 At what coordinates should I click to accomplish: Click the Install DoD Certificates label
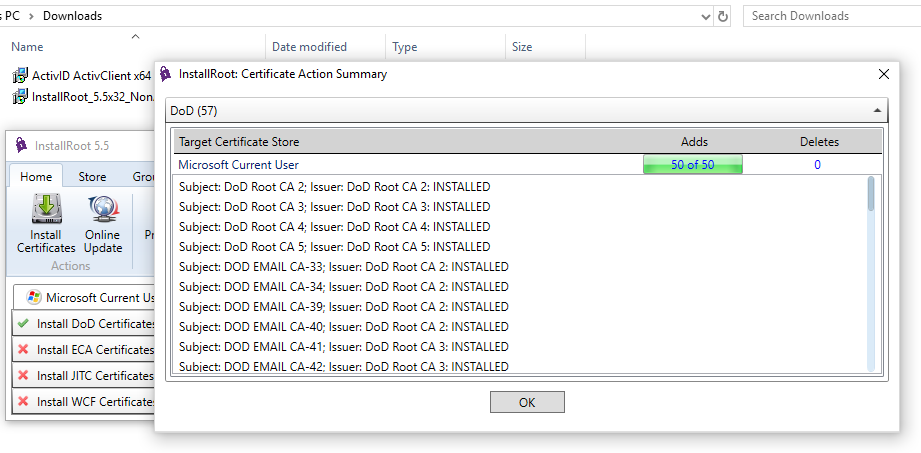96,324
